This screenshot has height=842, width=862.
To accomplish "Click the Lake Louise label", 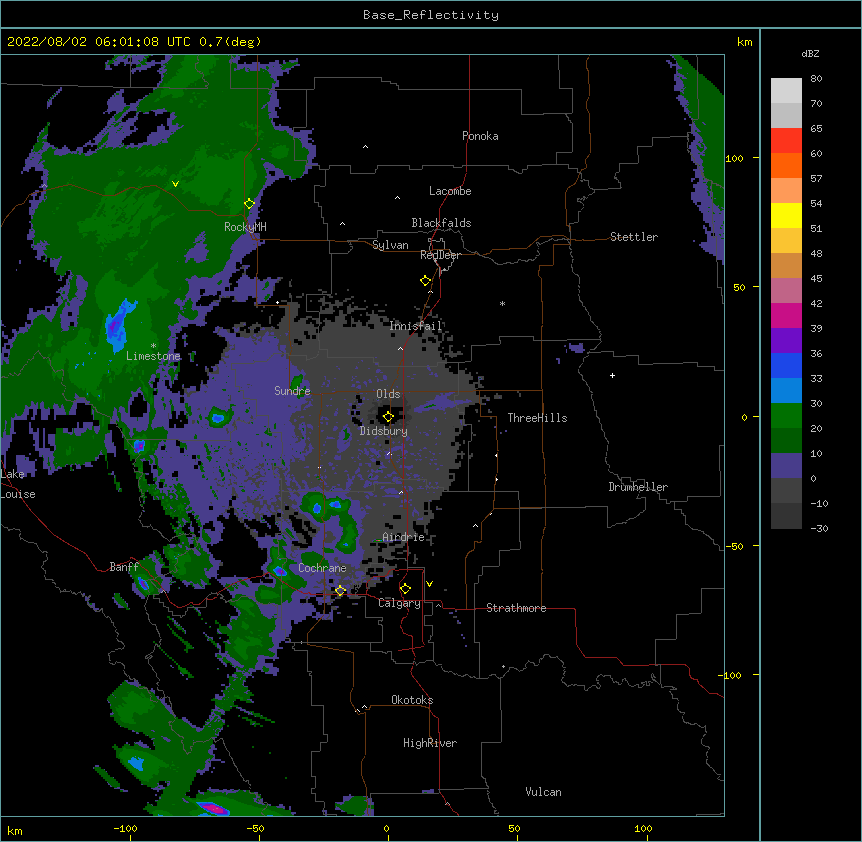I will [16, 484].
